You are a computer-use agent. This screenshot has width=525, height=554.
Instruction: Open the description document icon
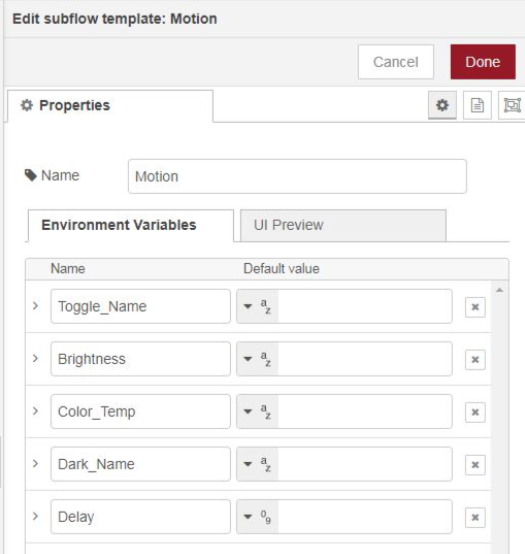[477, 105]
